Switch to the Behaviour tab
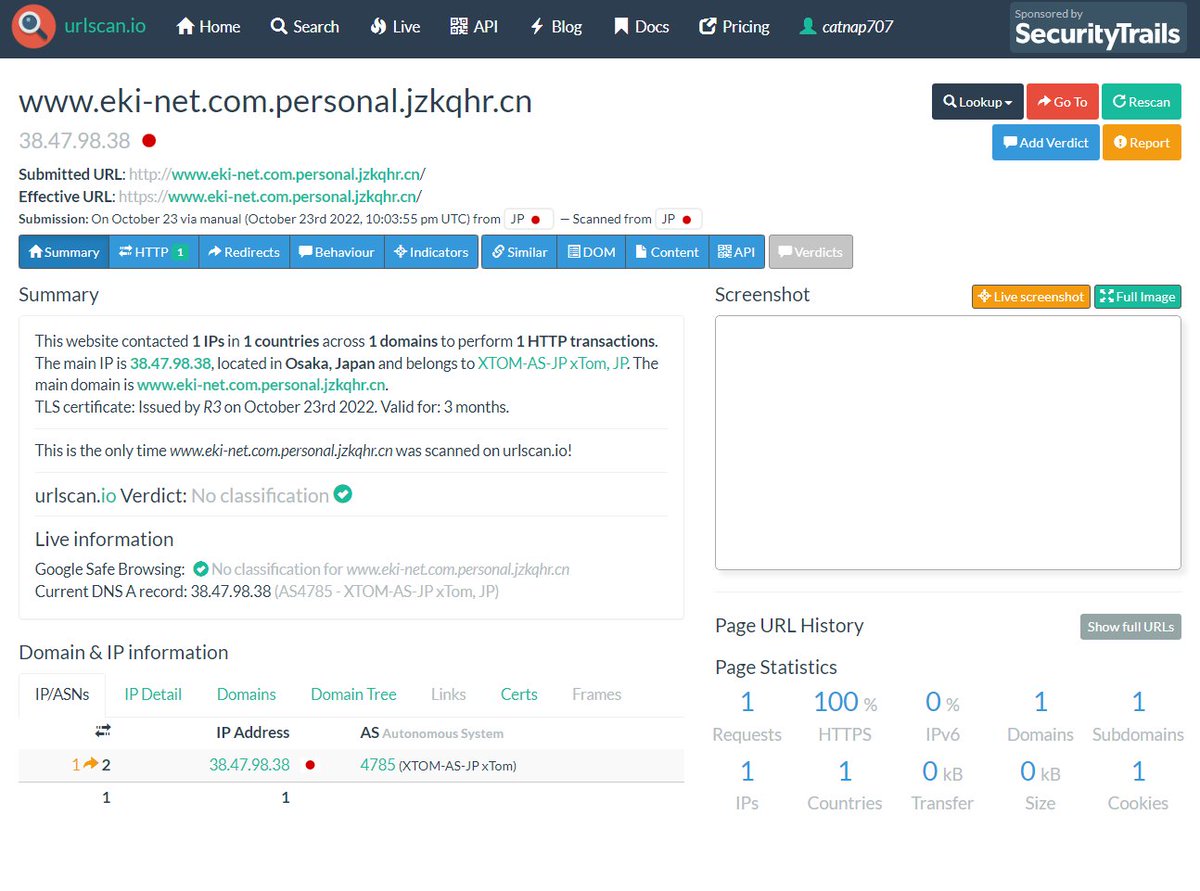This screenshot has width=1200, height=891. 336,252
